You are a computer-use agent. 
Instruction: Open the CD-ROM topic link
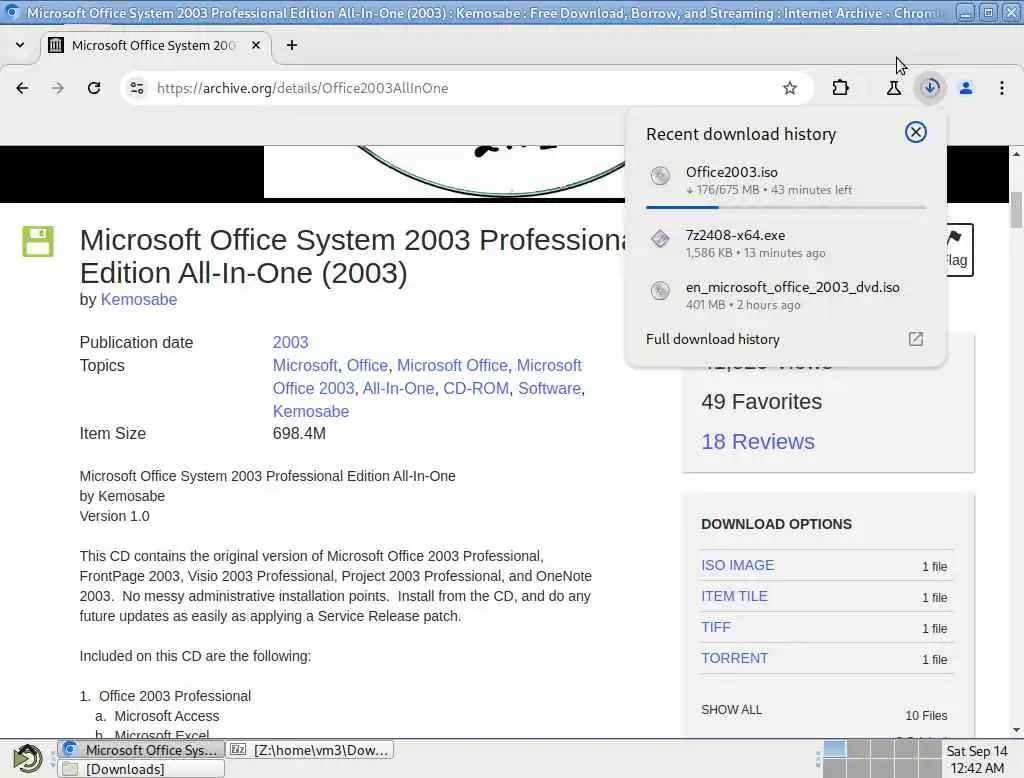click(x=476, y=388)
